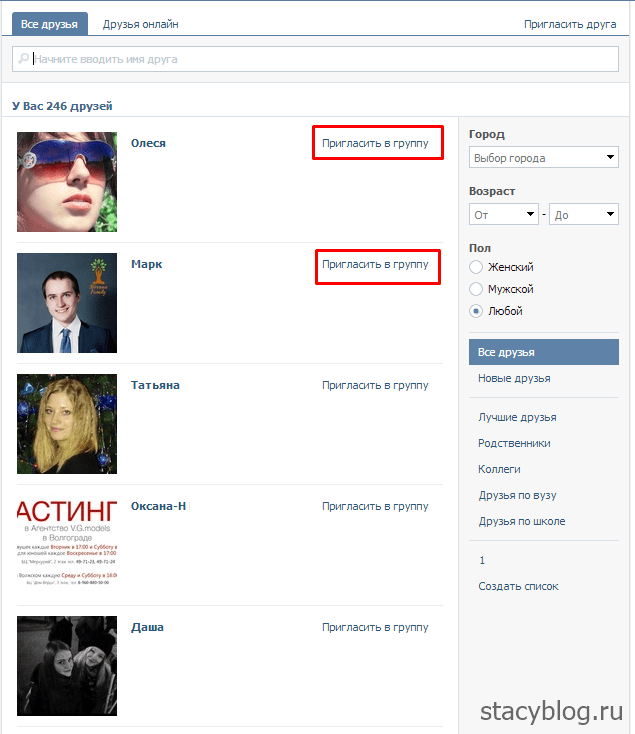Viewport: 635px width, 734px height.
Task: Select Лучшие друзья filter
Action: tap(517, 417)
